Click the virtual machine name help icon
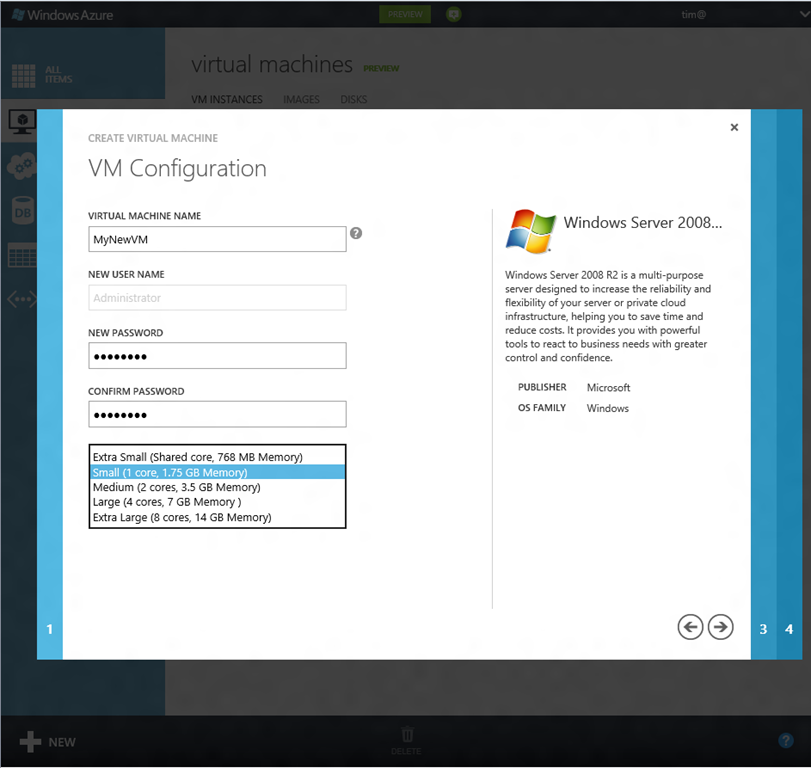This screenshot has height=768, width=811. click(x=356, y=233)
